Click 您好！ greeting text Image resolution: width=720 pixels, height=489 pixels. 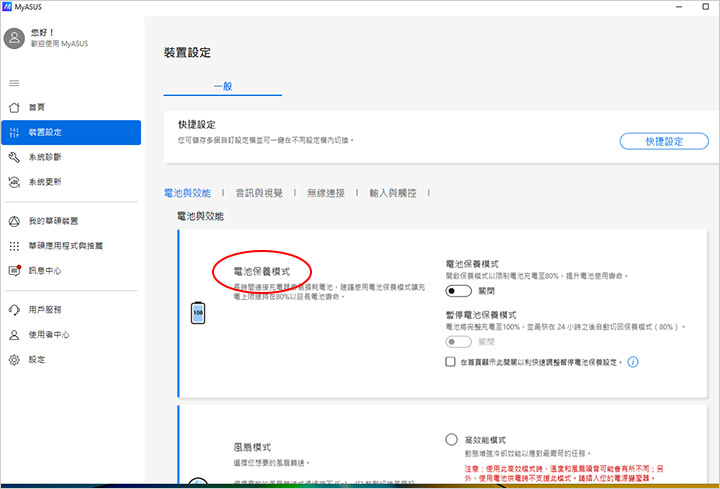43,33
